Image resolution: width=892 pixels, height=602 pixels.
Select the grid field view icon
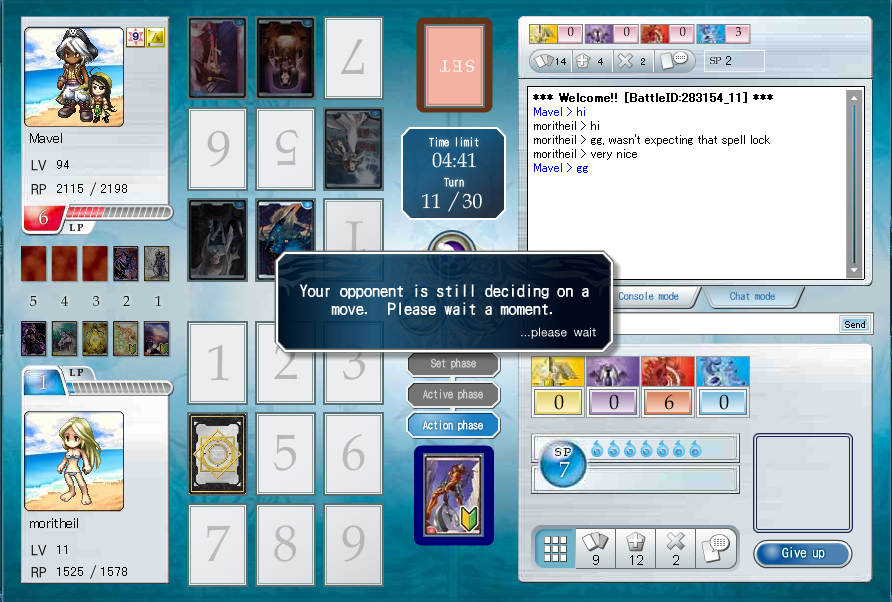click(x=555, y=548)
